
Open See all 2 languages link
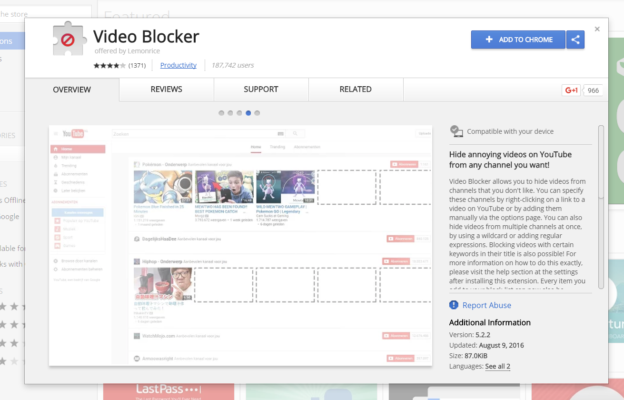[497, 366]
